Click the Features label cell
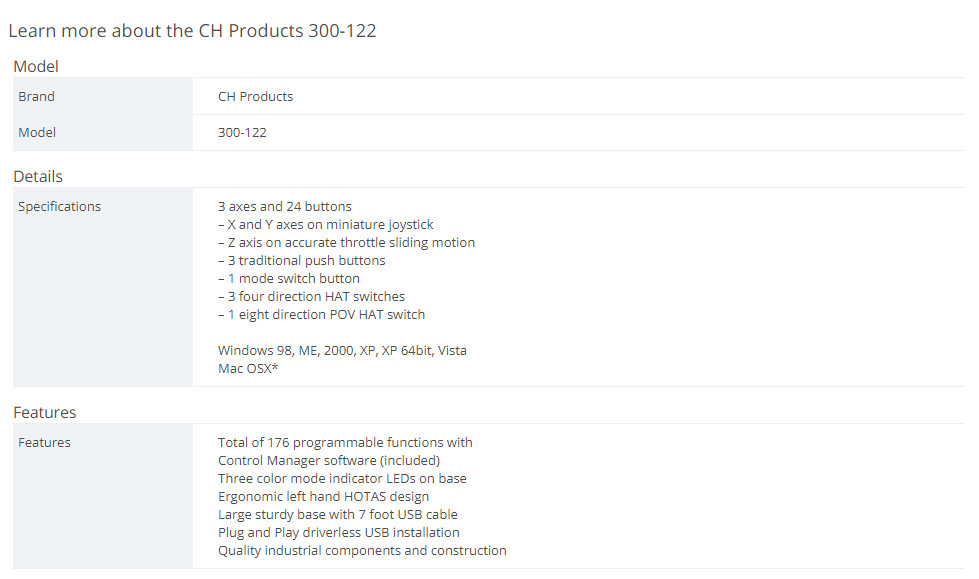 103,496
